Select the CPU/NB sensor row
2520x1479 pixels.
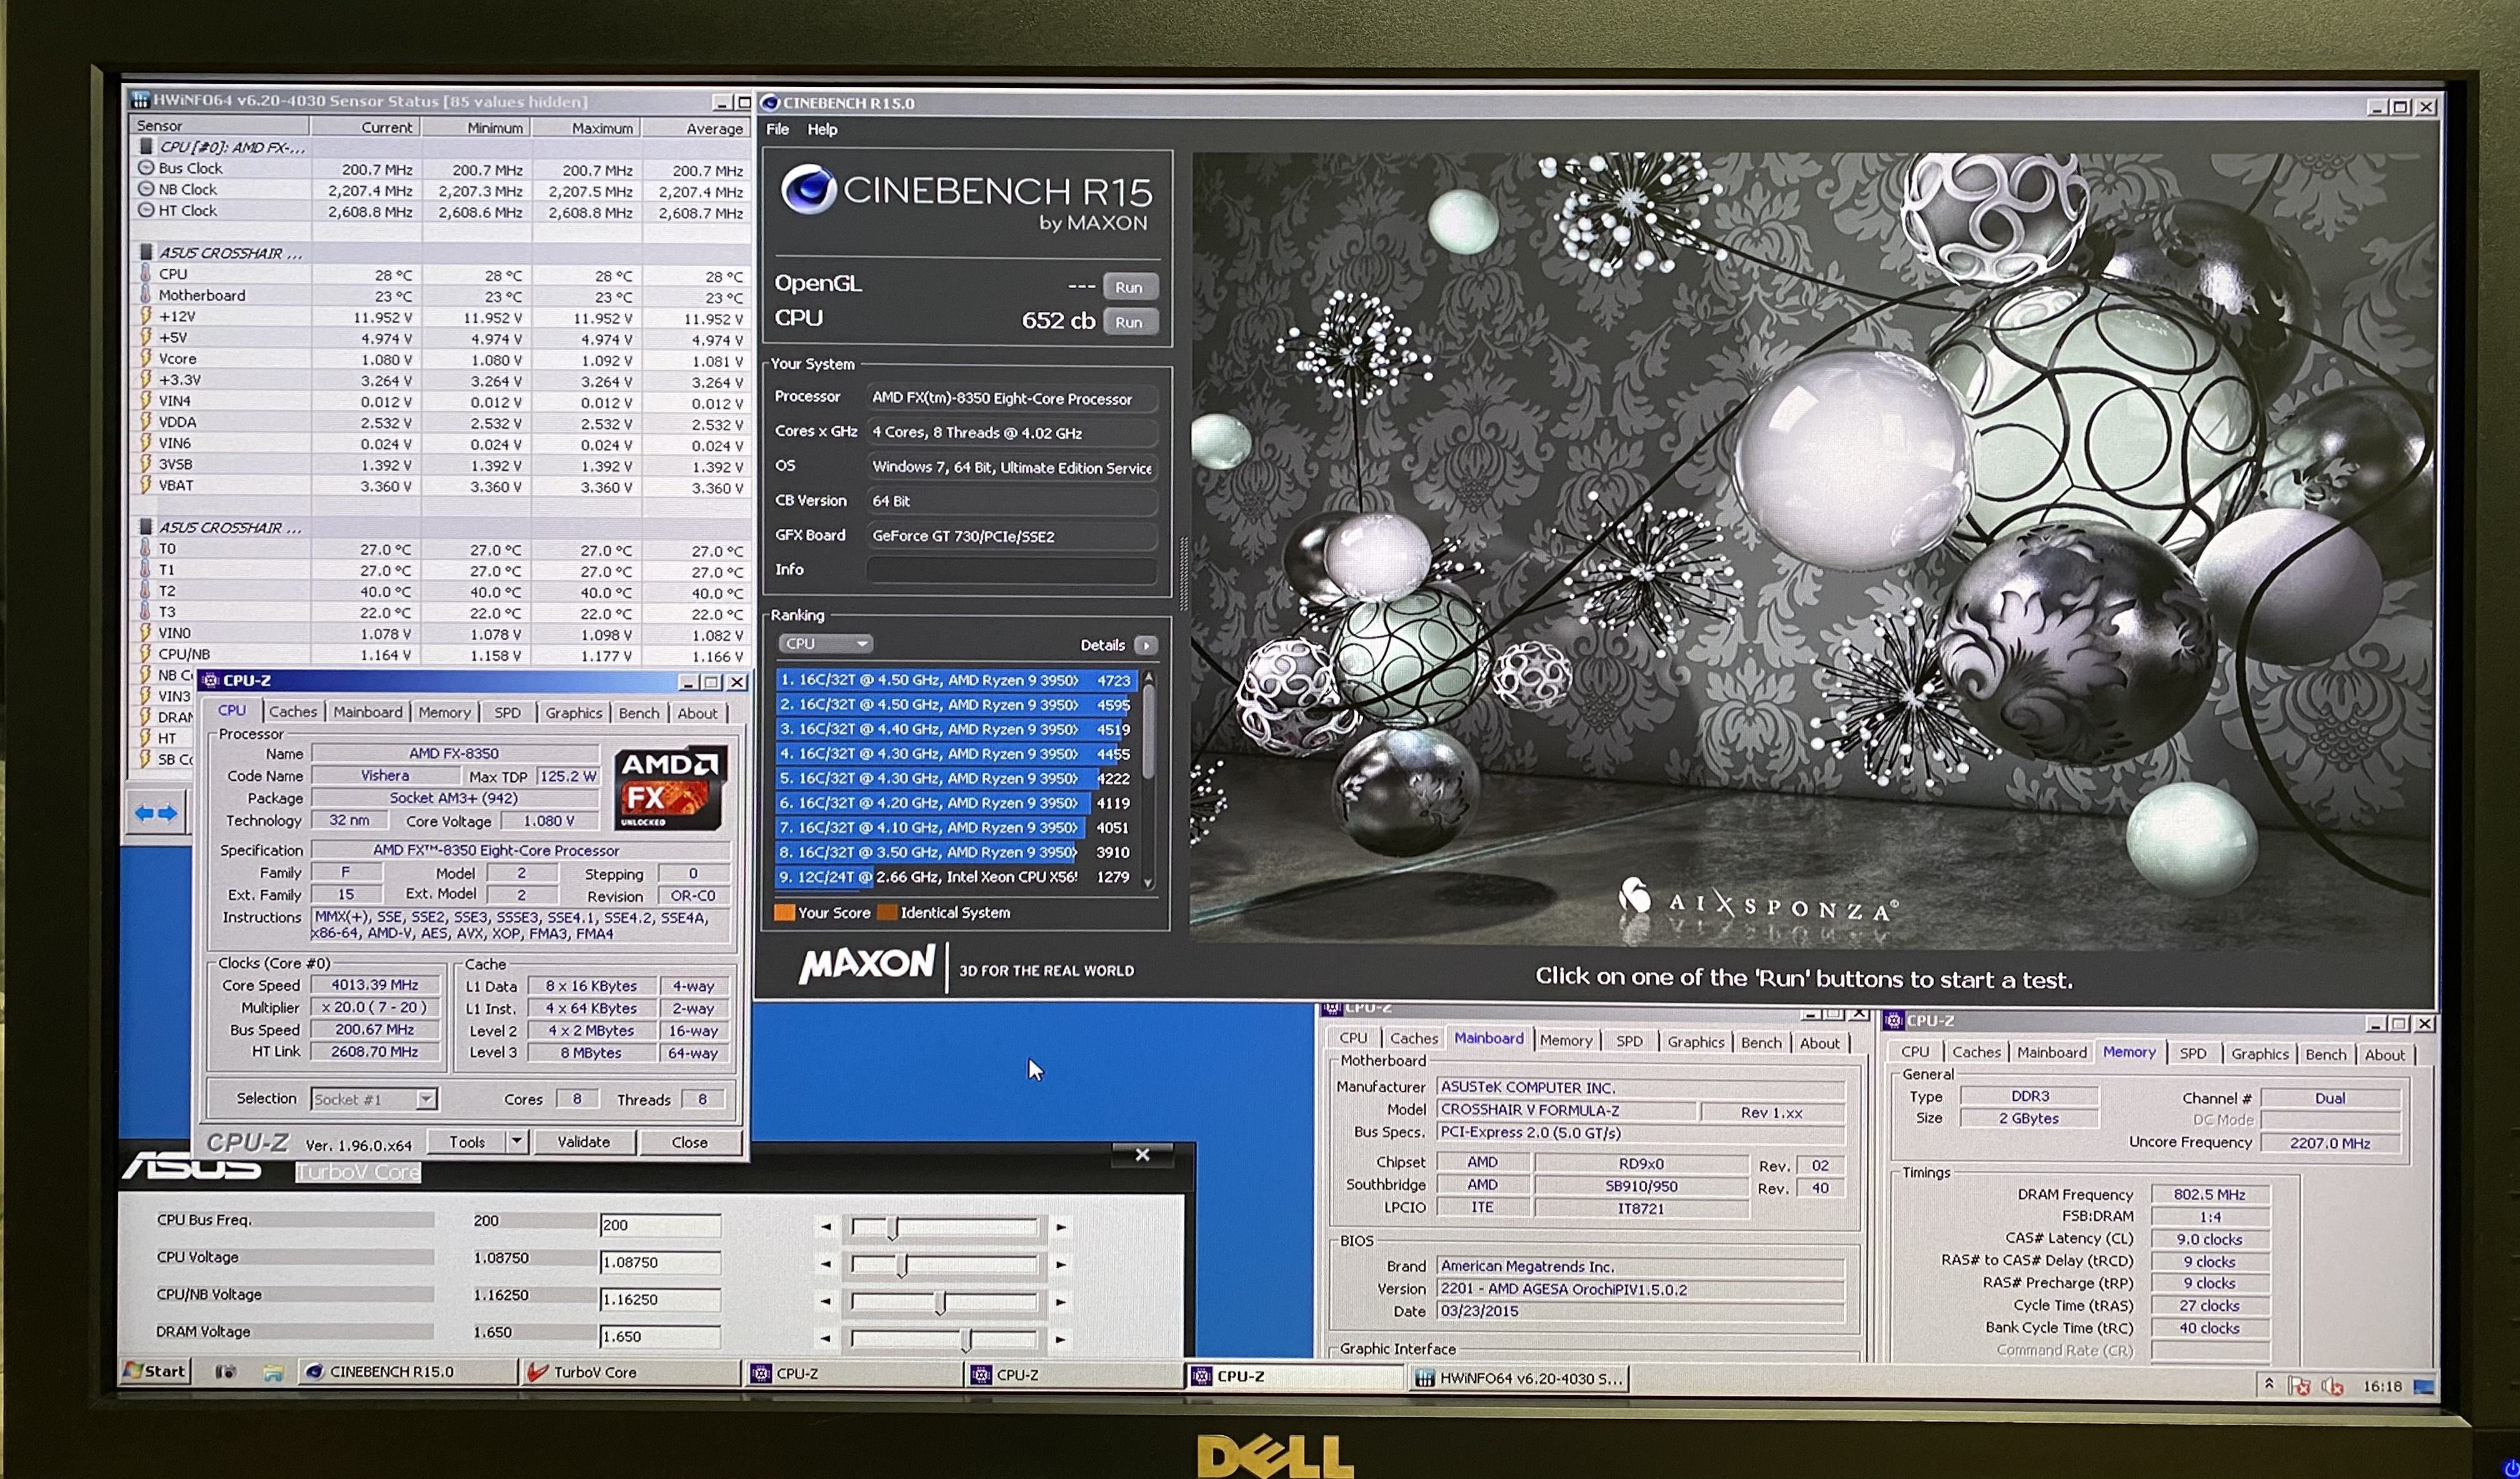(440, 655)
